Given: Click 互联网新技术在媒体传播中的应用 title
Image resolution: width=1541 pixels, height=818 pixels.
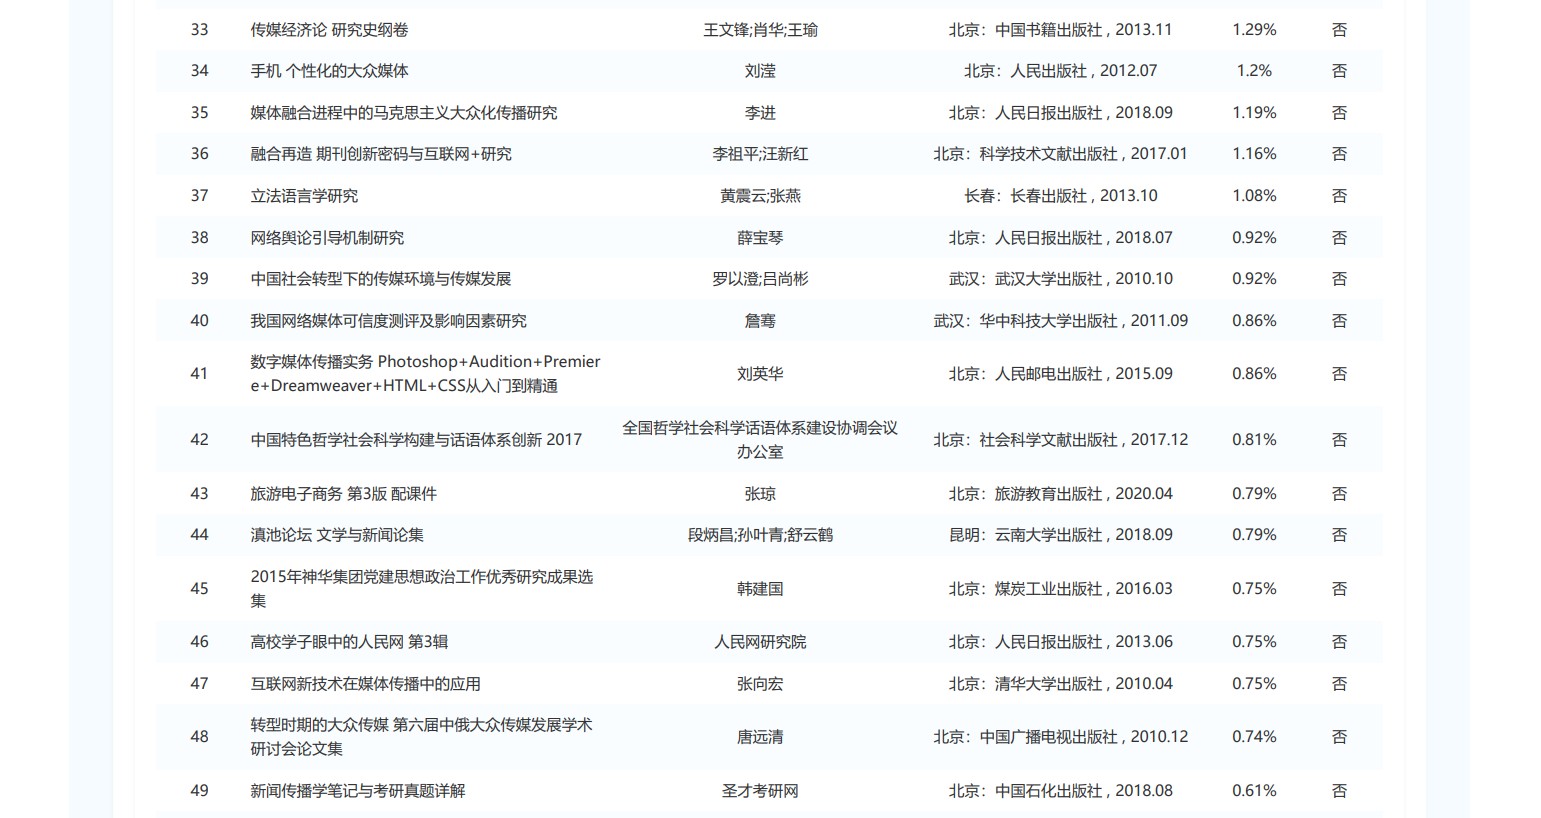Looking at the screenshot, I should pyautogui.click(x=365, y=684).
